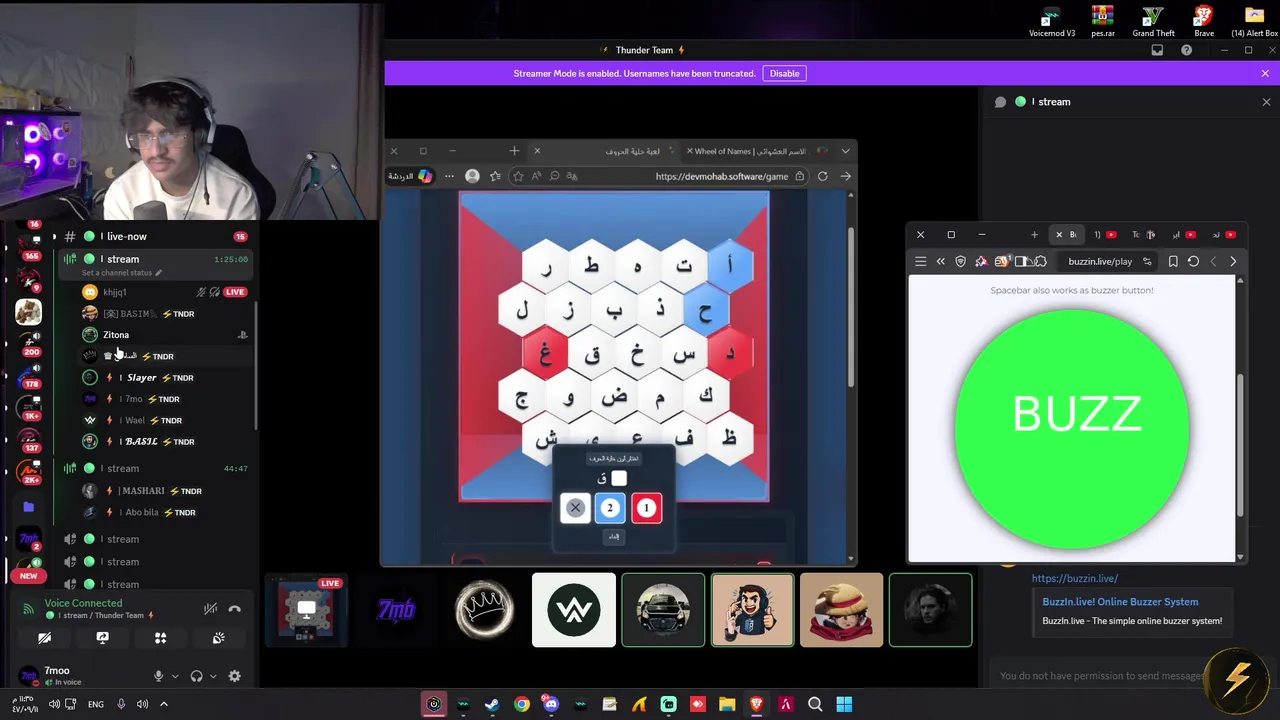
Task: Expand headphone output options arrow
Action: click(x=213, y=677)
